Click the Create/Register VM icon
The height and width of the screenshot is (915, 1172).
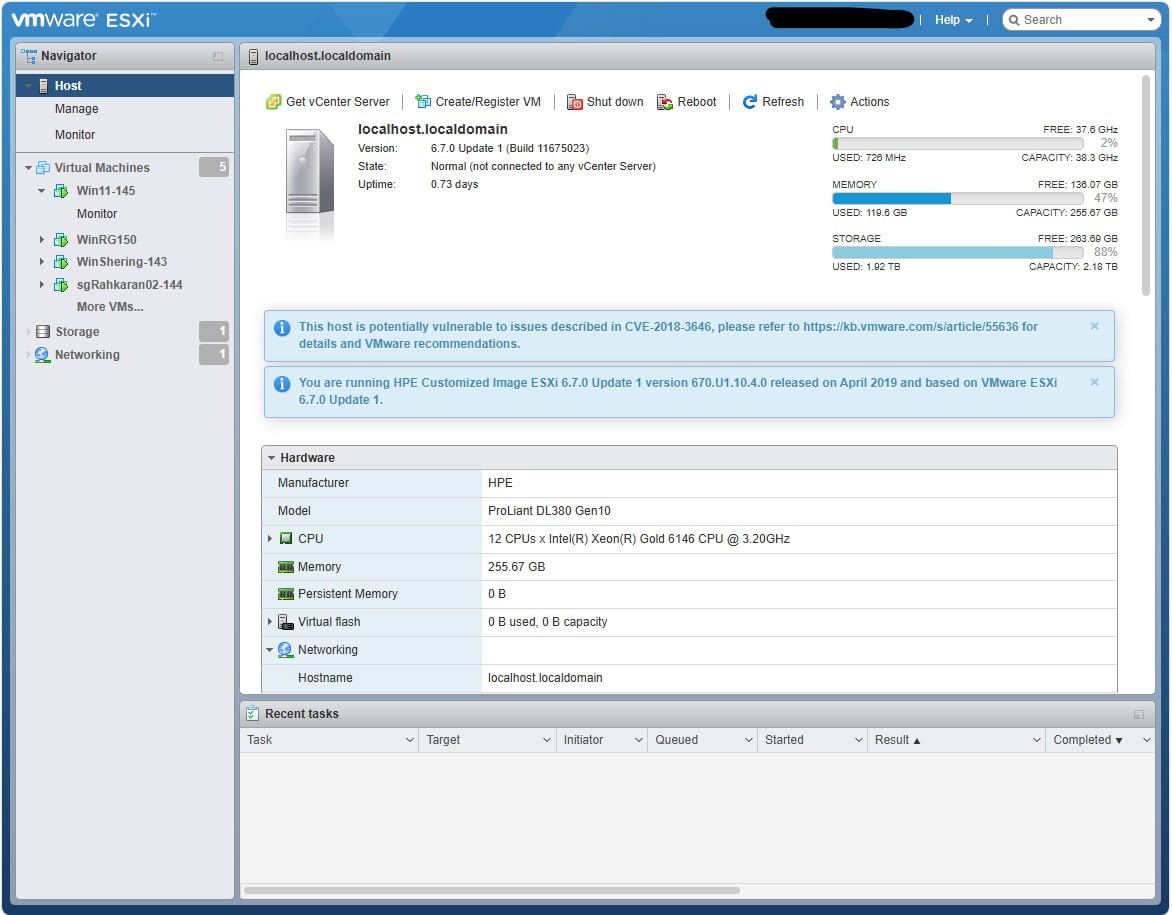423,102
